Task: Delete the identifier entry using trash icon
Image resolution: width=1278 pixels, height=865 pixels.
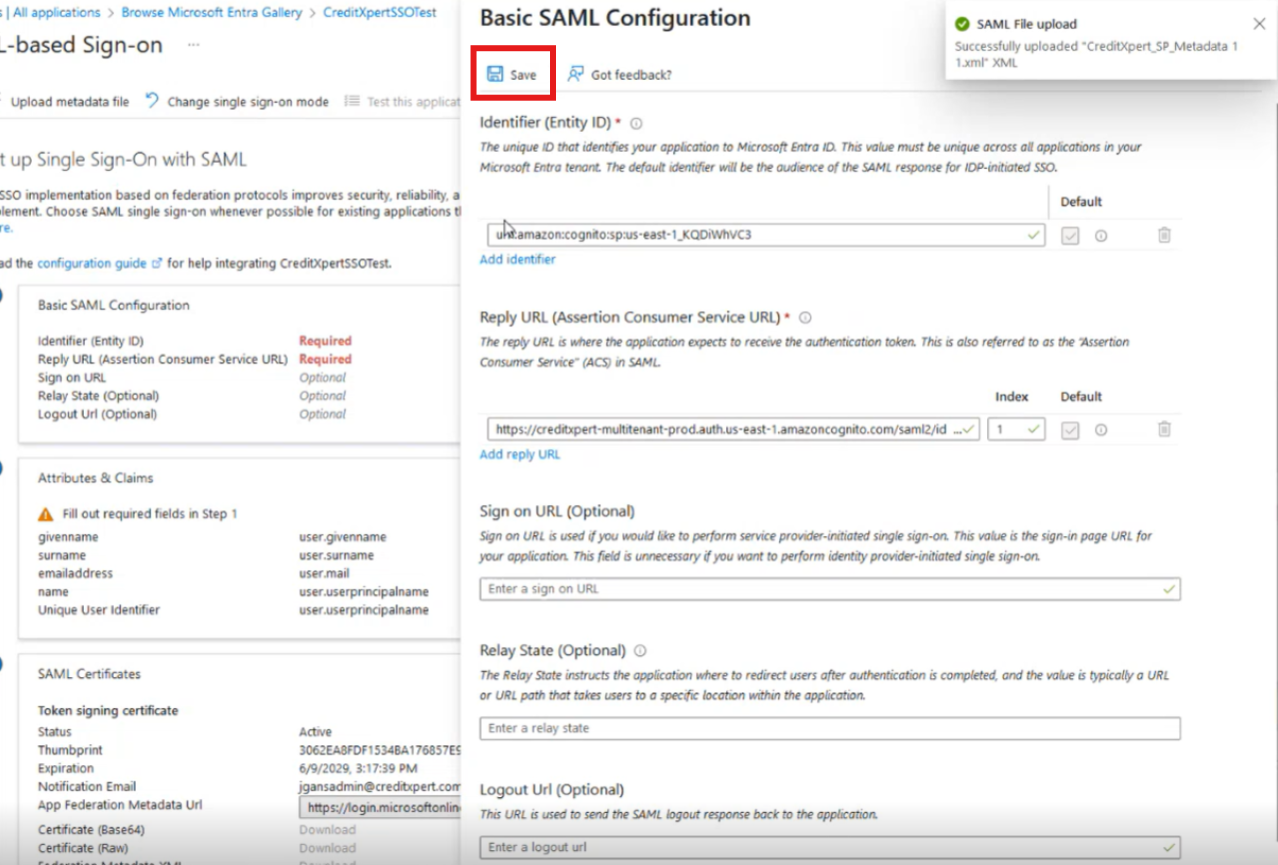Action: (x=1164, y=235)
